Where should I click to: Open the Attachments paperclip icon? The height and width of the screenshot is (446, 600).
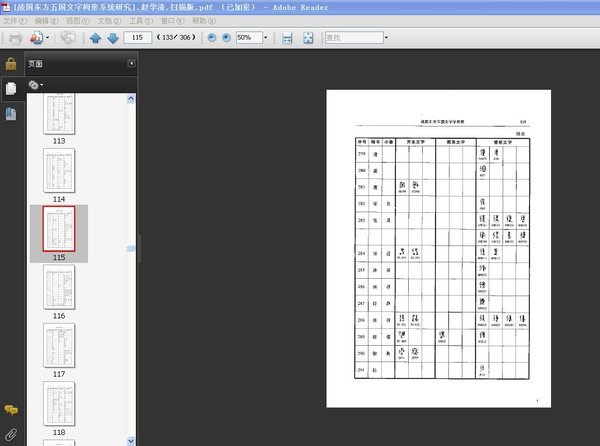[11, 435]
